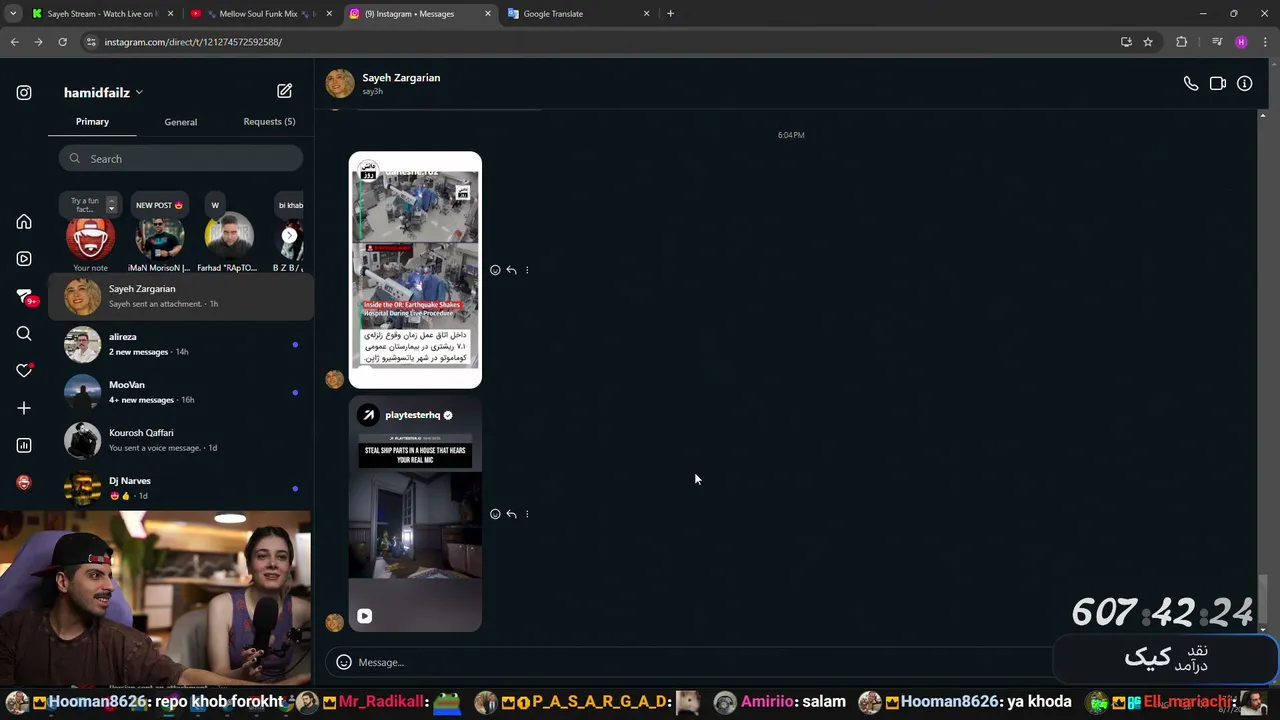This screenshot has height=720, width=1280.
Task: Click the browser address bar
Action: click(x=600, y=42)
